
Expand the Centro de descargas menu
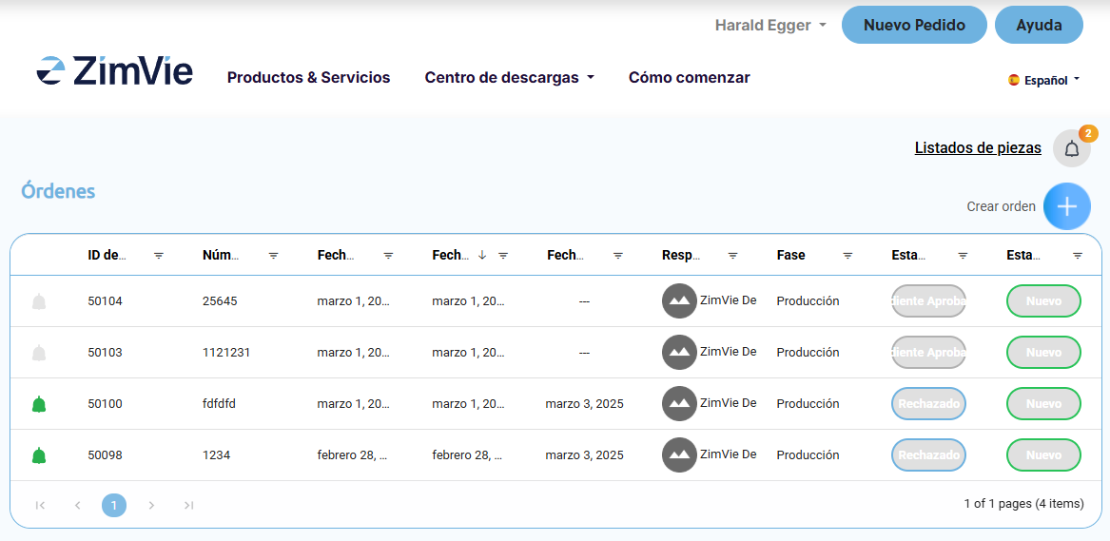coord(509,78)
